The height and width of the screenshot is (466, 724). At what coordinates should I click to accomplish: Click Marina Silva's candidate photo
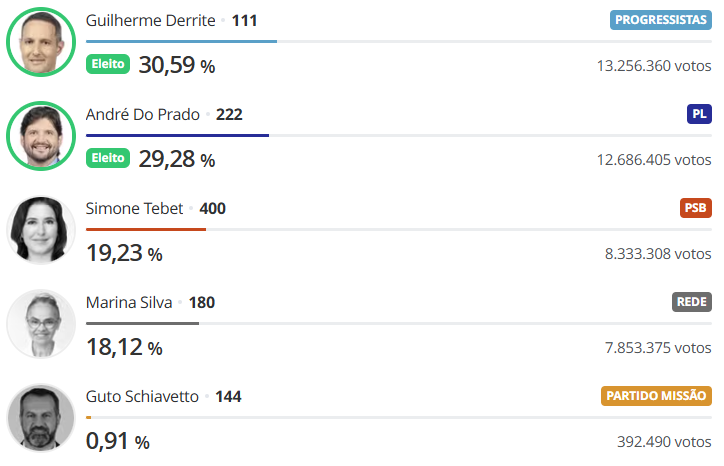coord(41,324)
